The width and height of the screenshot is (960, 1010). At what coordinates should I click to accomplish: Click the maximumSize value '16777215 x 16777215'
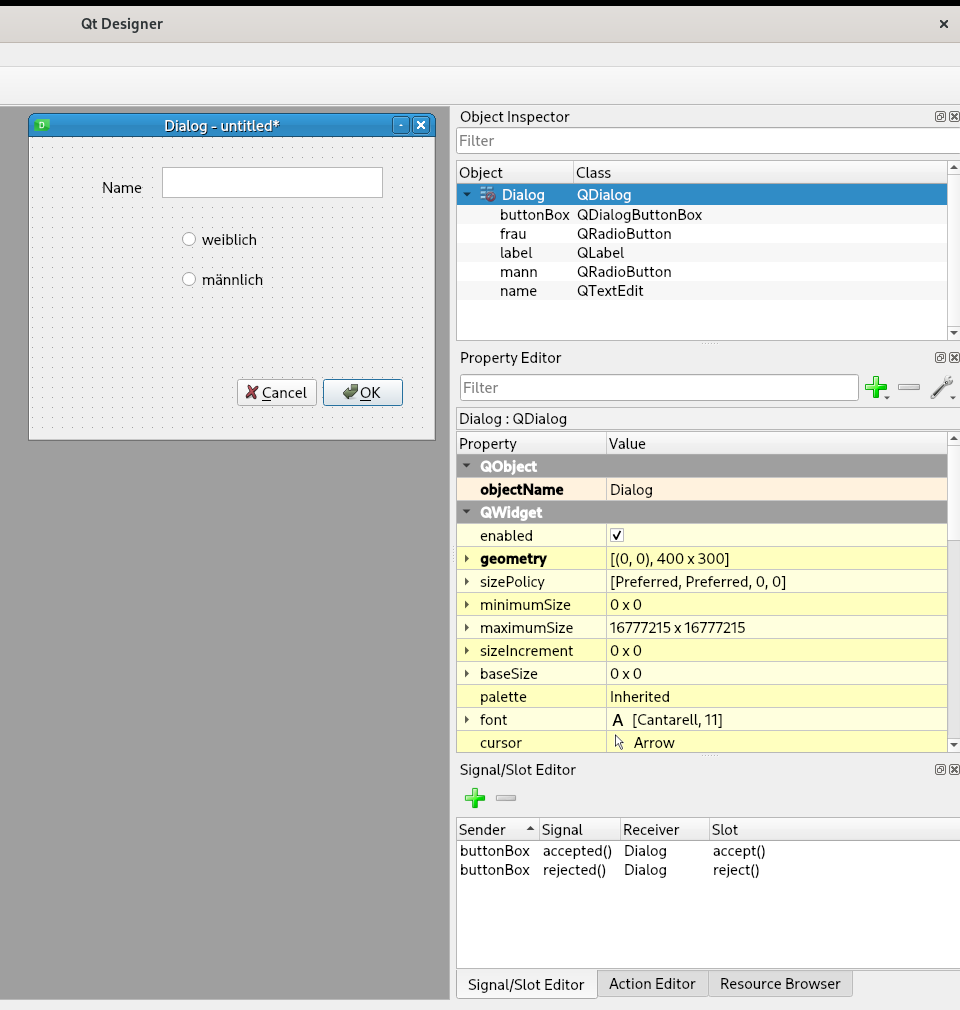(776, 627)
